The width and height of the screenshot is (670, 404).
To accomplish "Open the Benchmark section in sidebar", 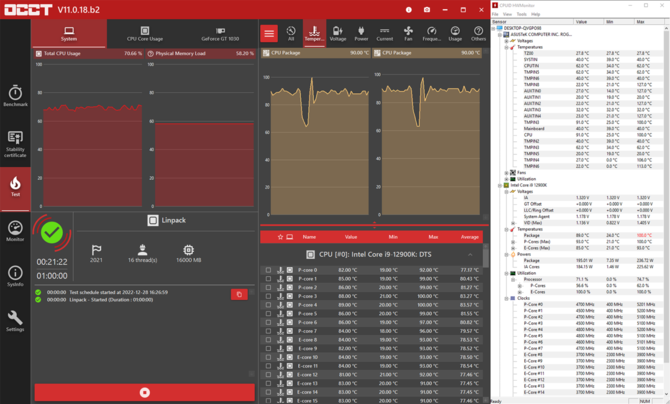I will (x=15, y=96).
